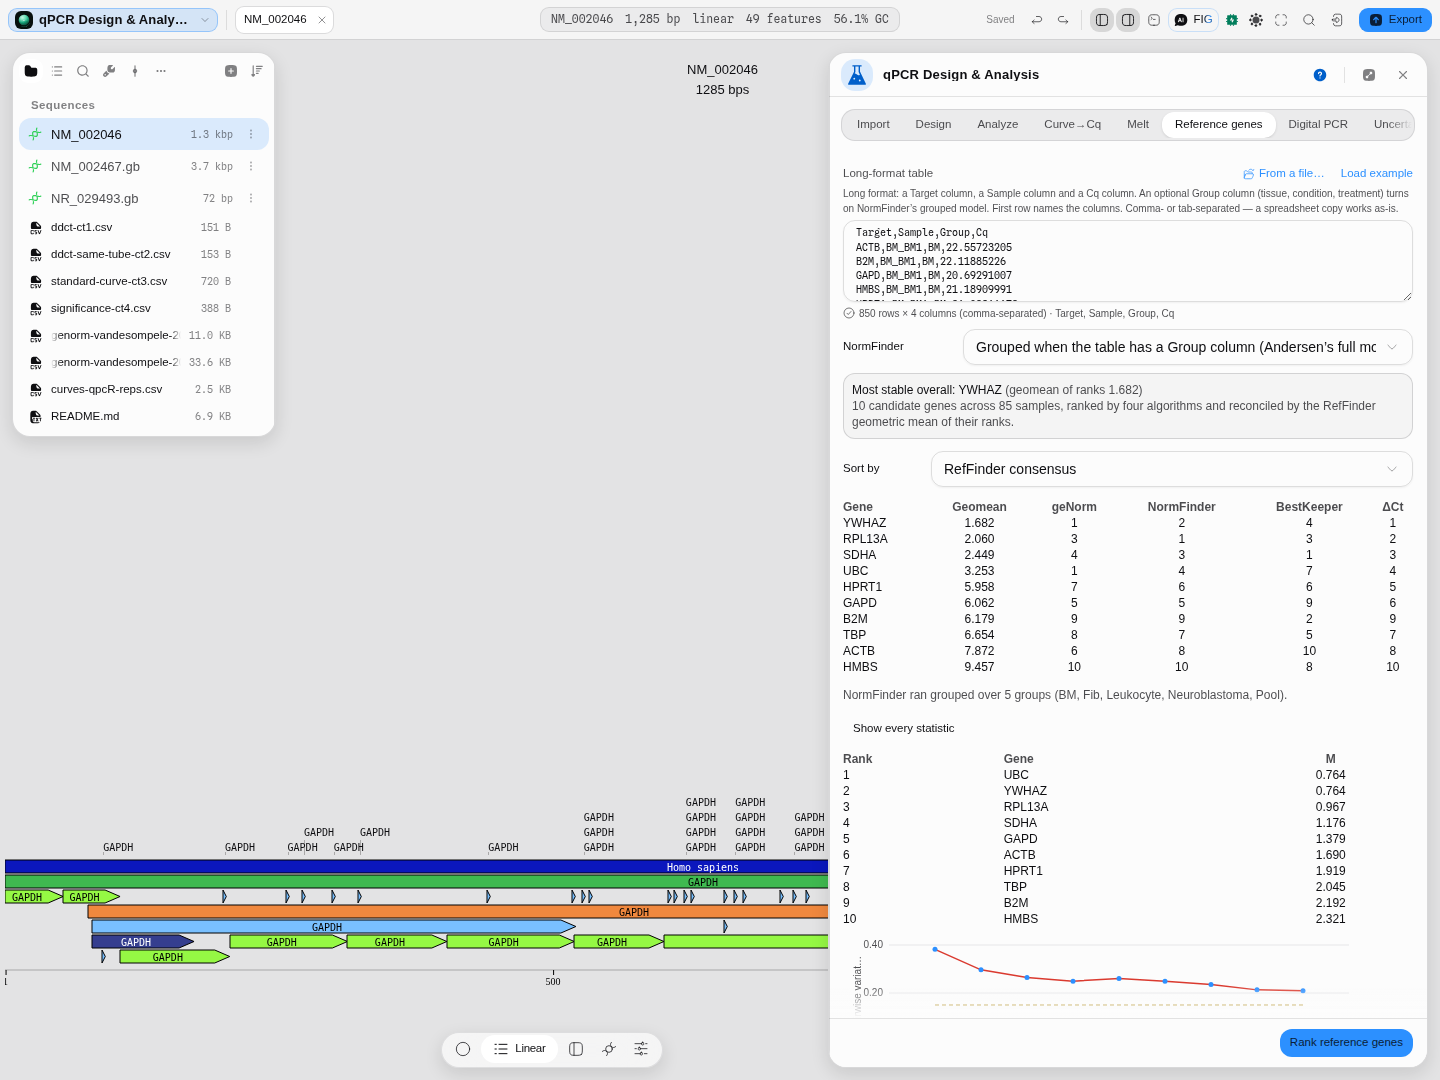
Task: Enter fullscreen mode icon
Action: [x=1281, y=20]
